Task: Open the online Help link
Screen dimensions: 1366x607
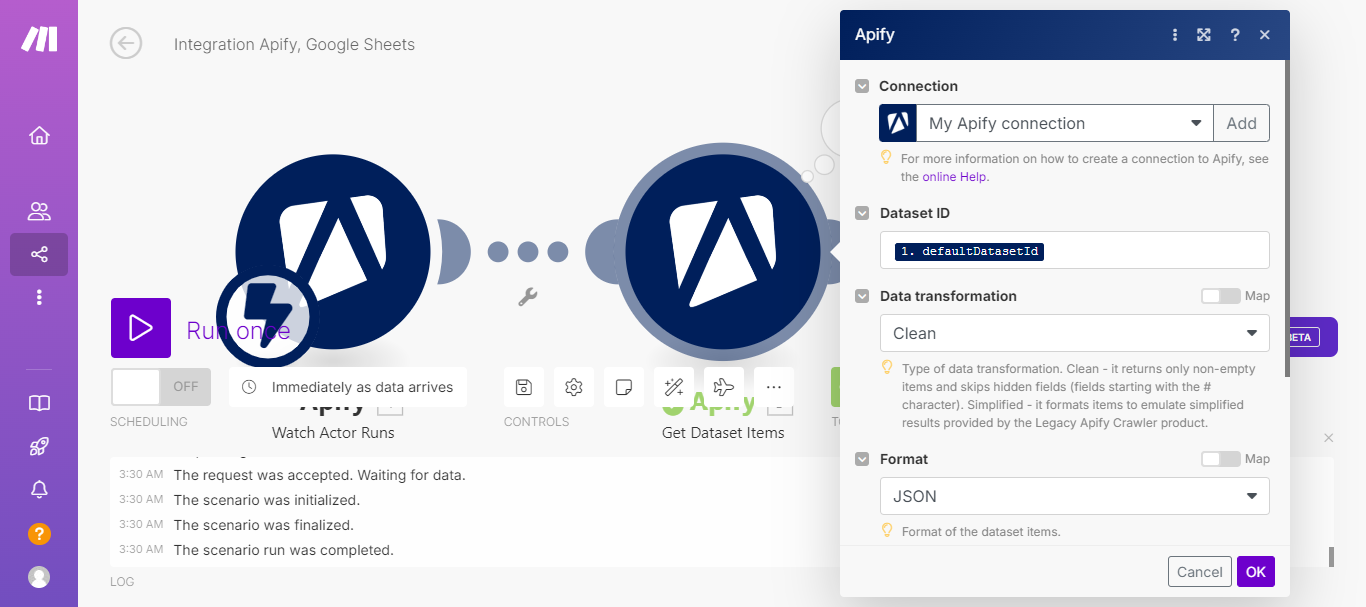Action: 954,177
